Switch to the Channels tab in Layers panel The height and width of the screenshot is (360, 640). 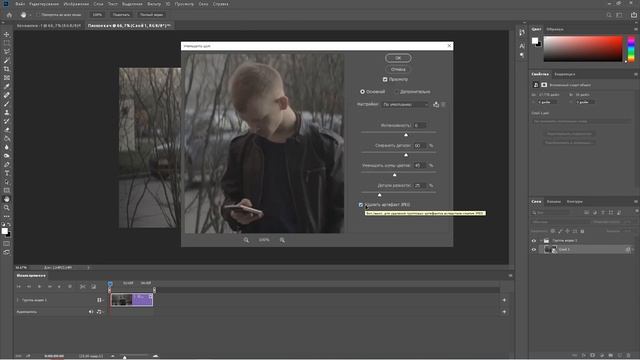pyautogui.click(x=553, y=202)
